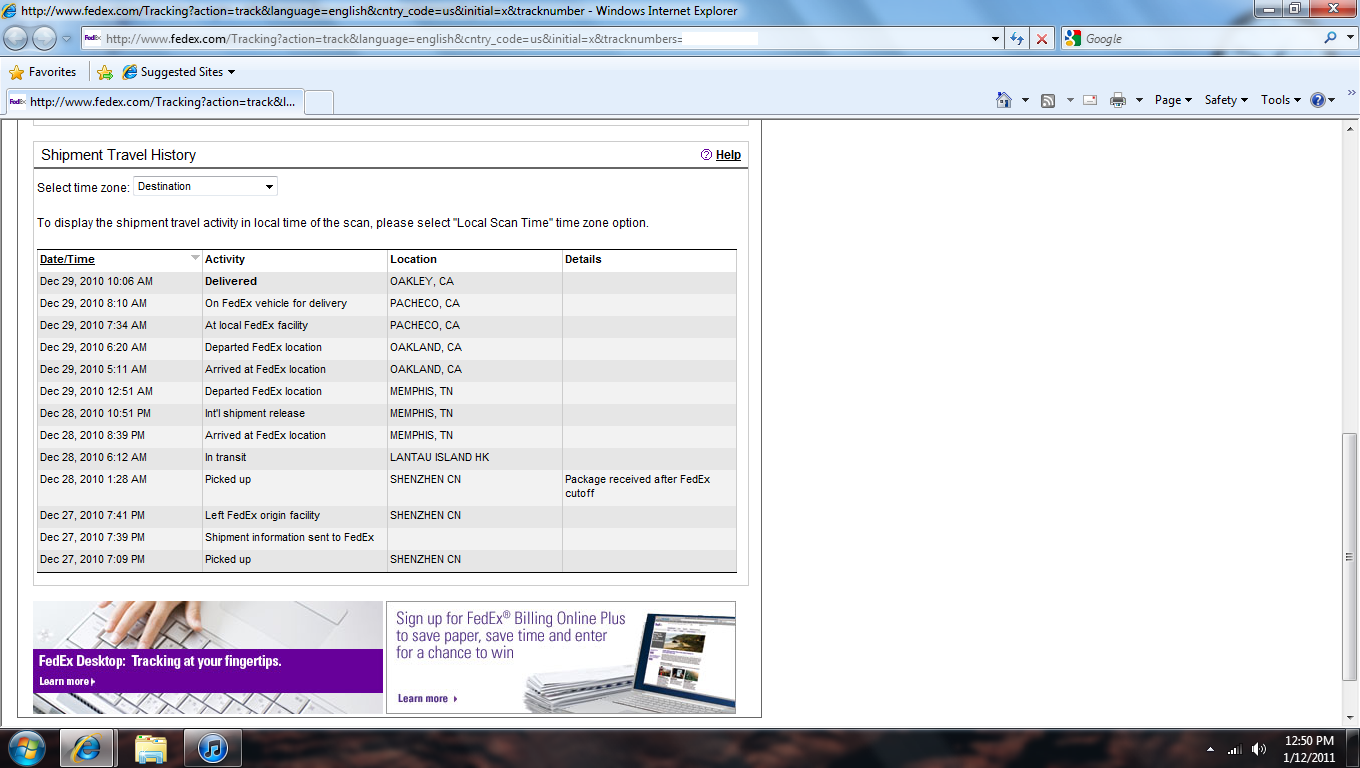1360x768 pixels.
Task: Stop loading with the red X icon
Action: 1042,38
